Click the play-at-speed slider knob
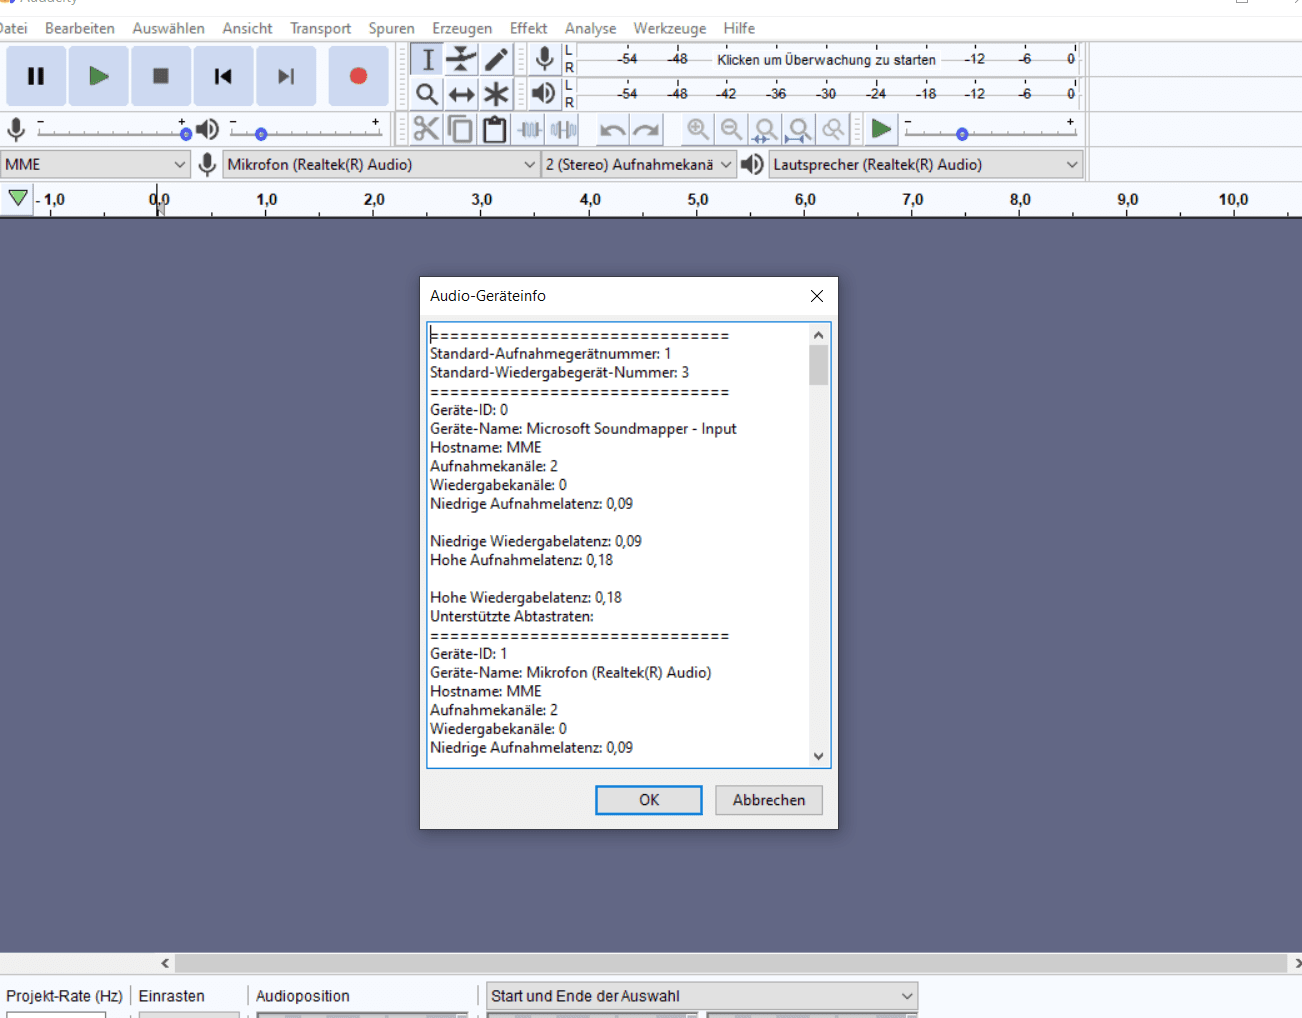This screenshot has width=1302, height=1018. [962, 133]
